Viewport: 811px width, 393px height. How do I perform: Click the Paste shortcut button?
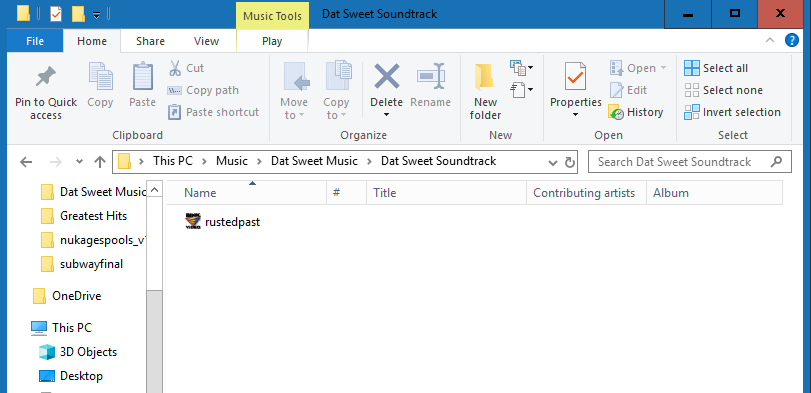pyautogui.click(x=213, y=112)
